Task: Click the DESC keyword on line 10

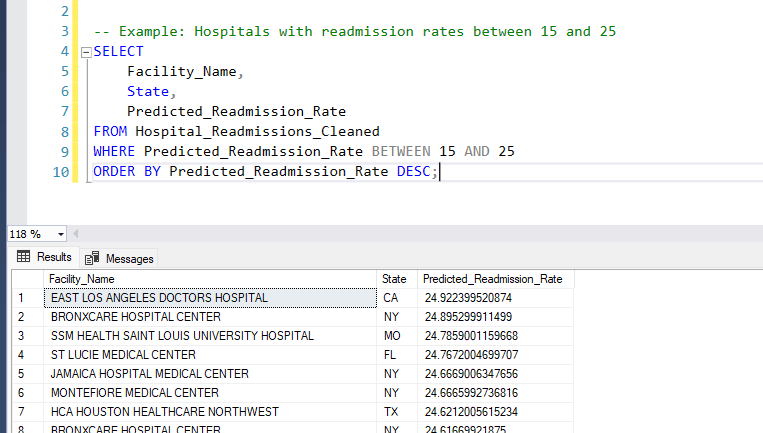Action: [x=414, y=171]
